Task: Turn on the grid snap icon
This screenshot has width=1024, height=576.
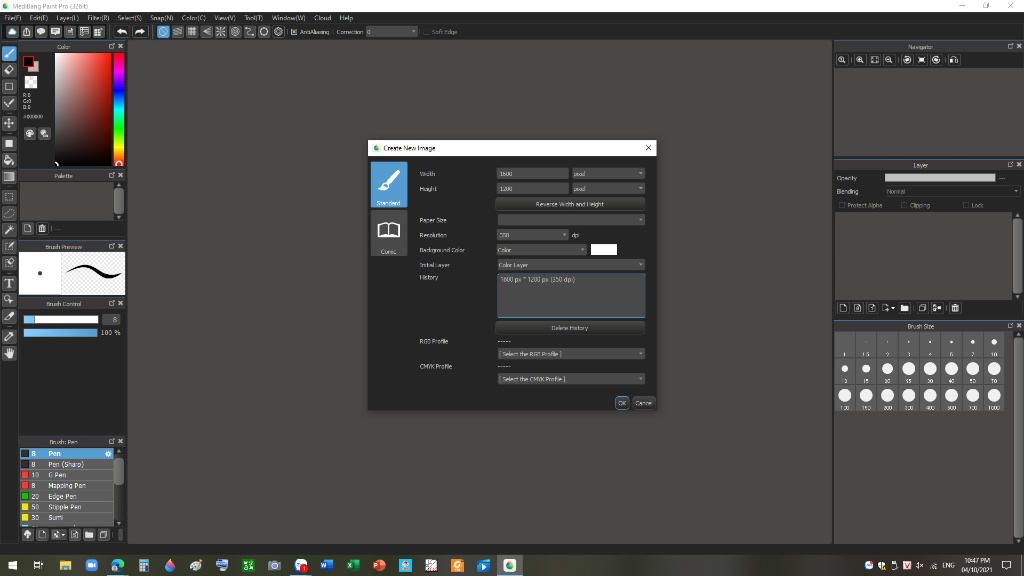Action: [192, 31]
